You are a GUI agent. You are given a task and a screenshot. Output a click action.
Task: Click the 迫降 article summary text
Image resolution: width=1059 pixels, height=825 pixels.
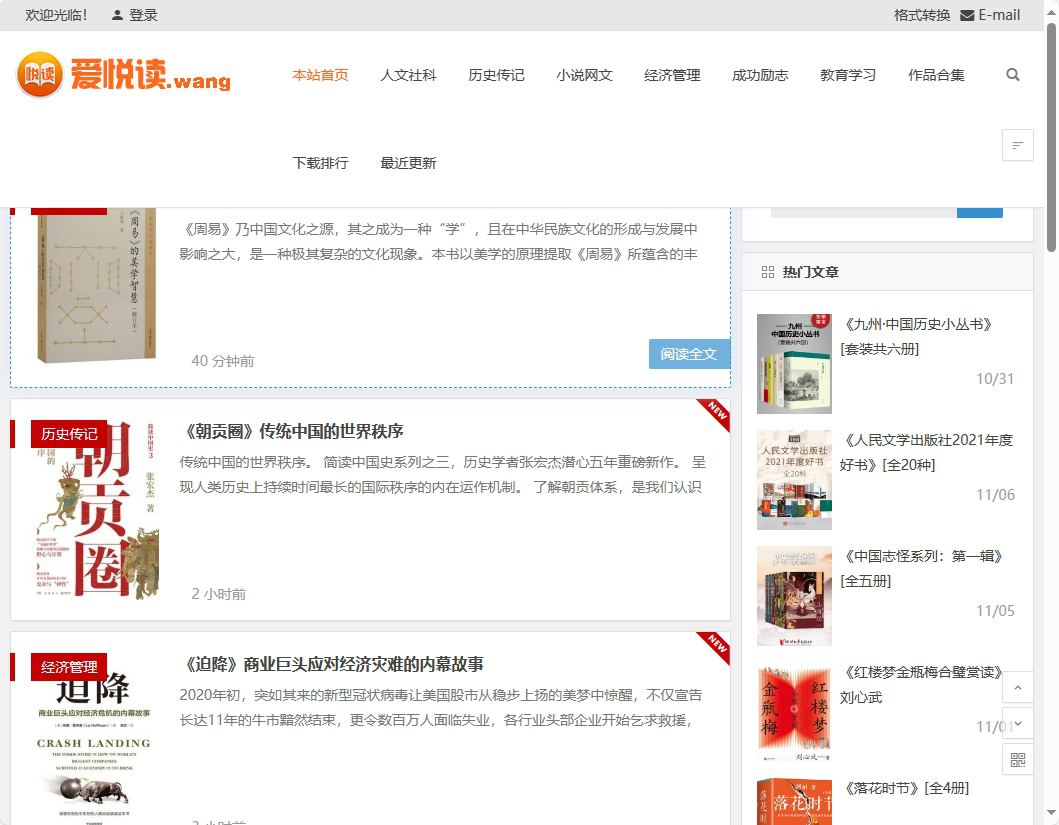coord(441,708)
